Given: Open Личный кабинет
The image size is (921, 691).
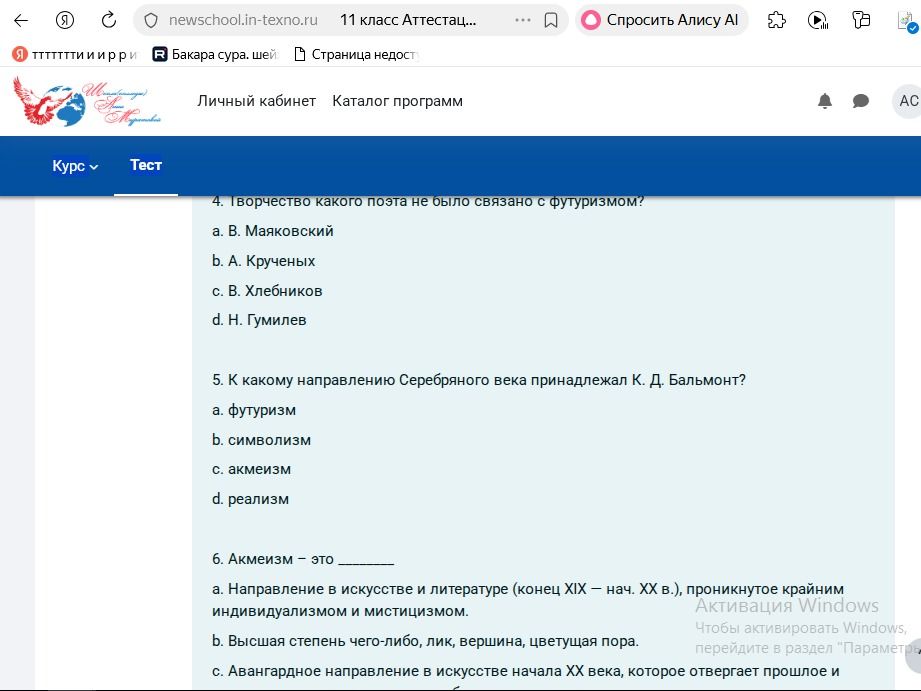Looking at the screenshot, I should 257,101.
